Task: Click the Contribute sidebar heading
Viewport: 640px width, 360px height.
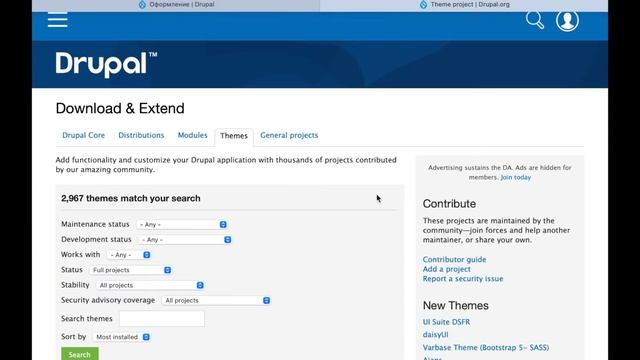Action: point(449,204)
